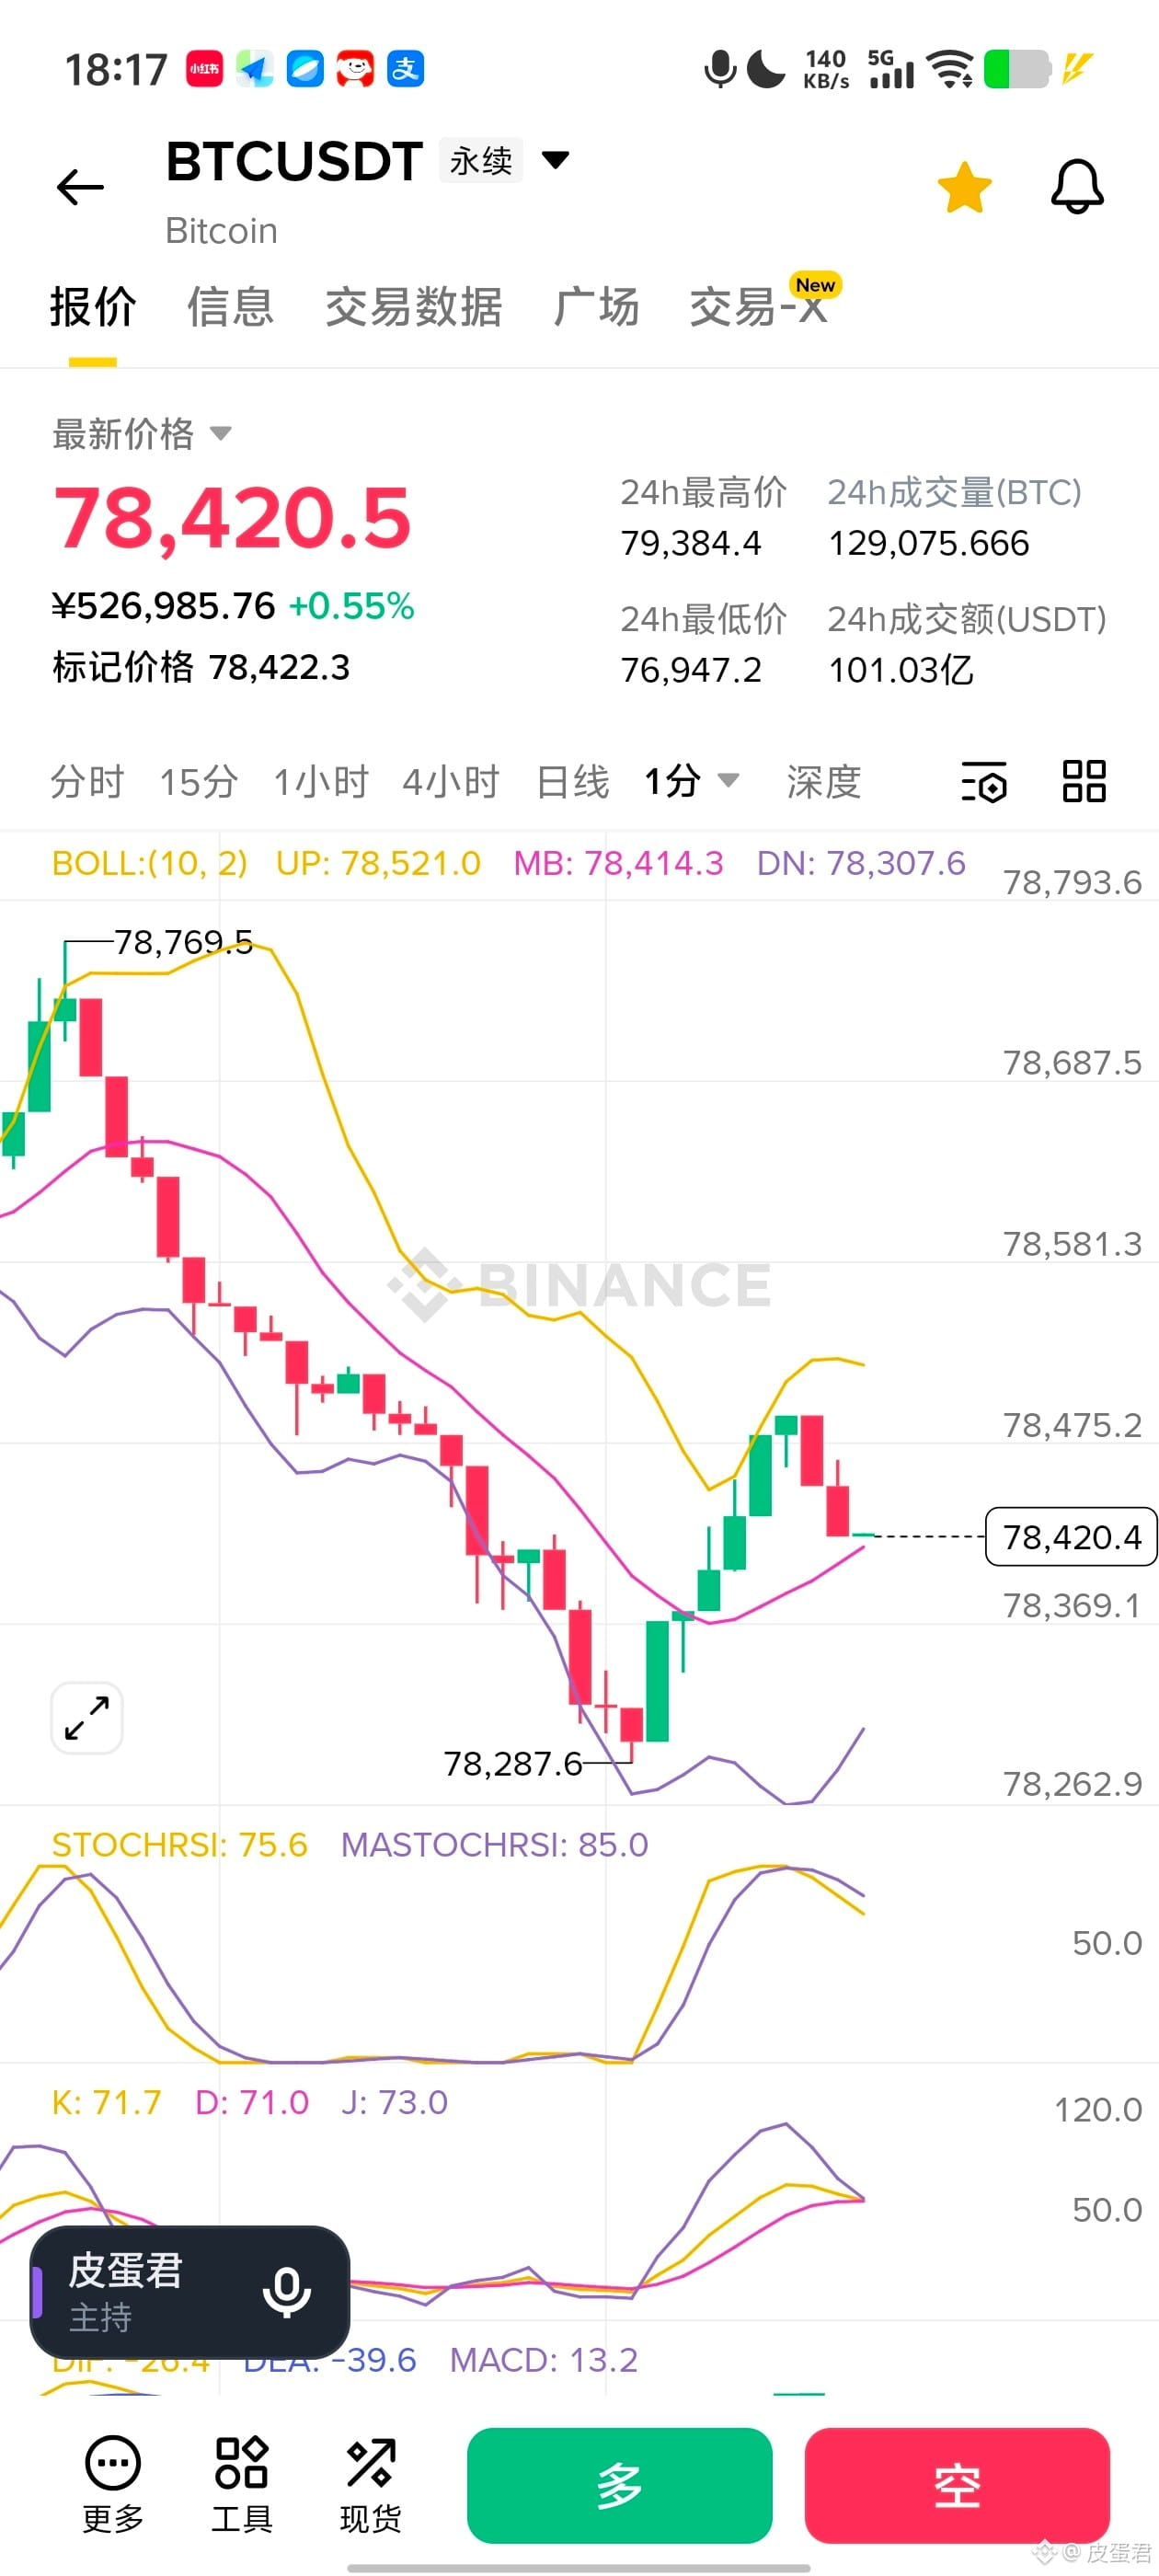Toggle the microphone in 皮蛋君 widget
Screen dimensions: 1159x2576
(x=287, y=2292)
